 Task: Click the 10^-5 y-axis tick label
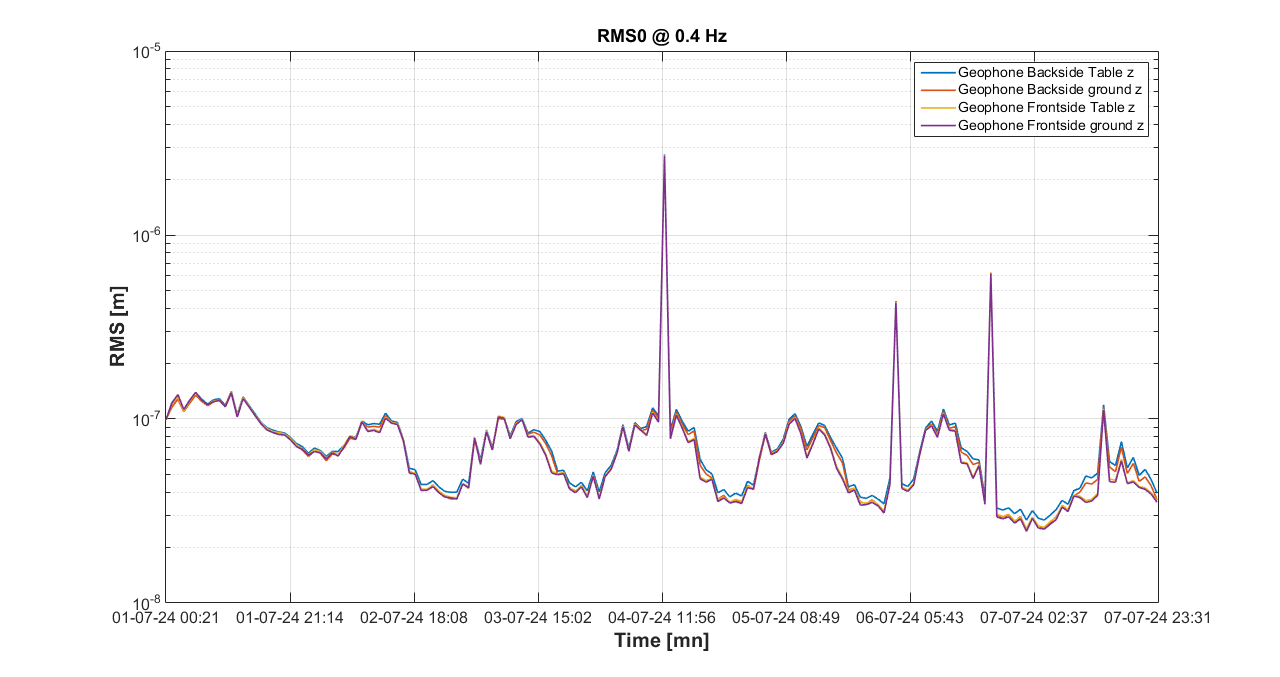(145, 51)
